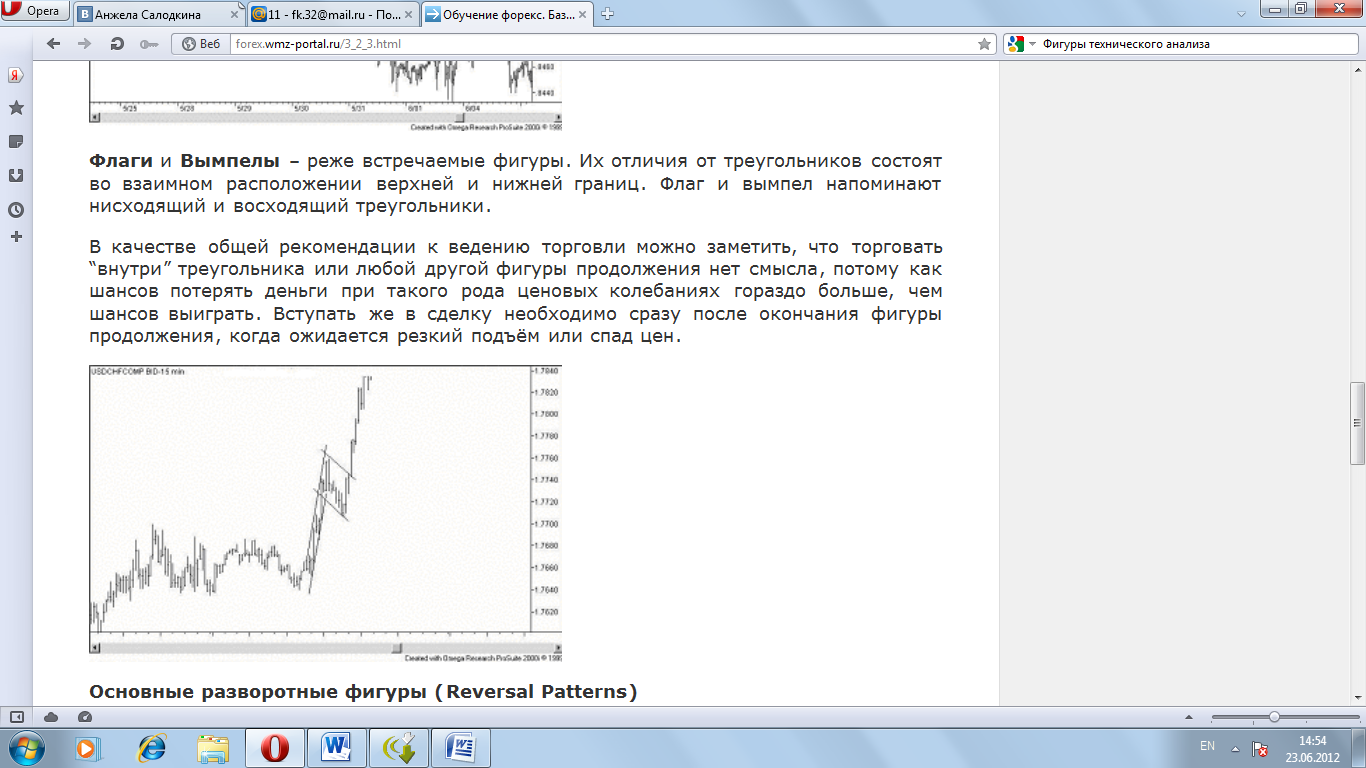
Task: Open the Downloads panel in the sidebar
Action: [16, 176]
